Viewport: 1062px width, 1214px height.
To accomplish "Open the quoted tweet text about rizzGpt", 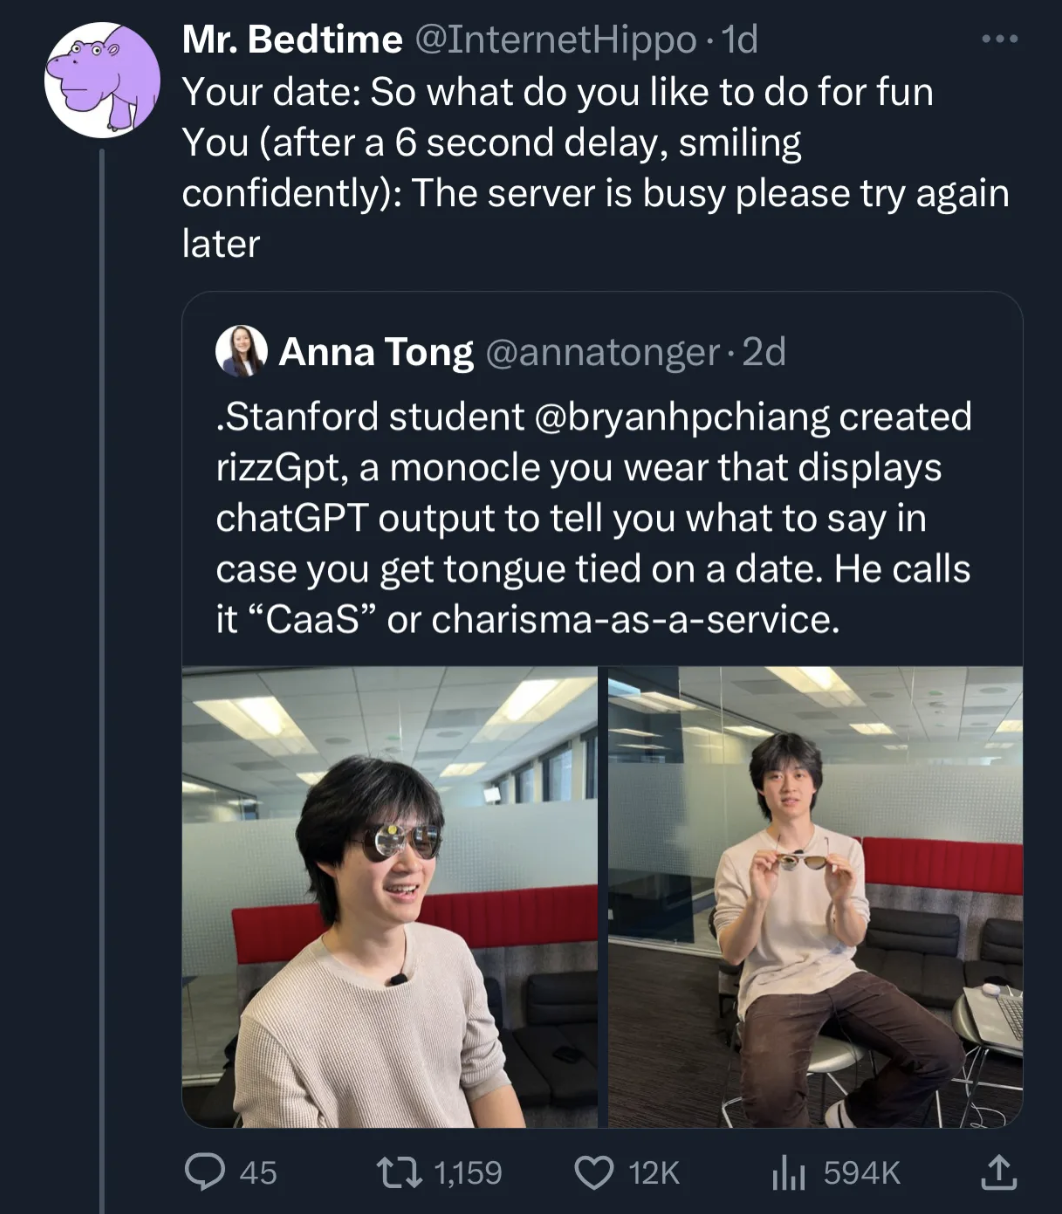I will click(594, 518).
